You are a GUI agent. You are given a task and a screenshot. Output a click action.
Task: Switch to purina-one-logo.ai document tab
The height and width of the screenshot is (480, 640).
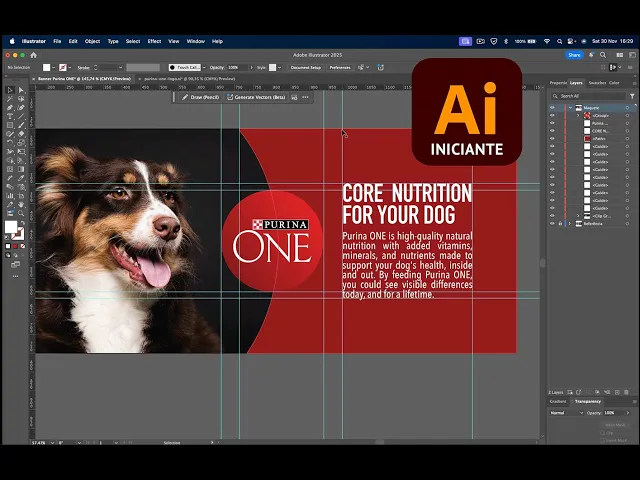pos(189,79)
